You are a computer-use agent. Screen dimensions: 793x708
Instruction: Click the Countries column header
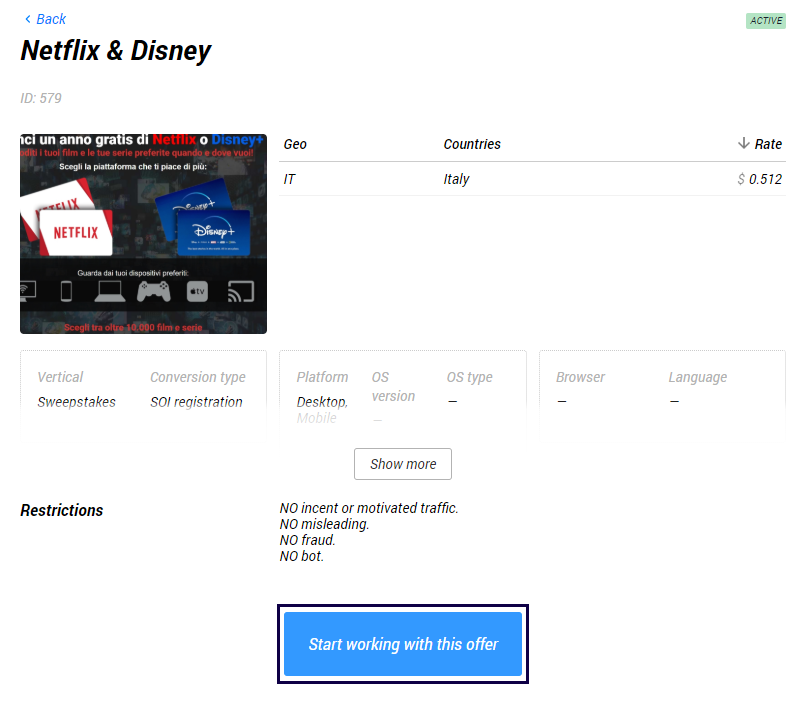click(x=472, y=144)
